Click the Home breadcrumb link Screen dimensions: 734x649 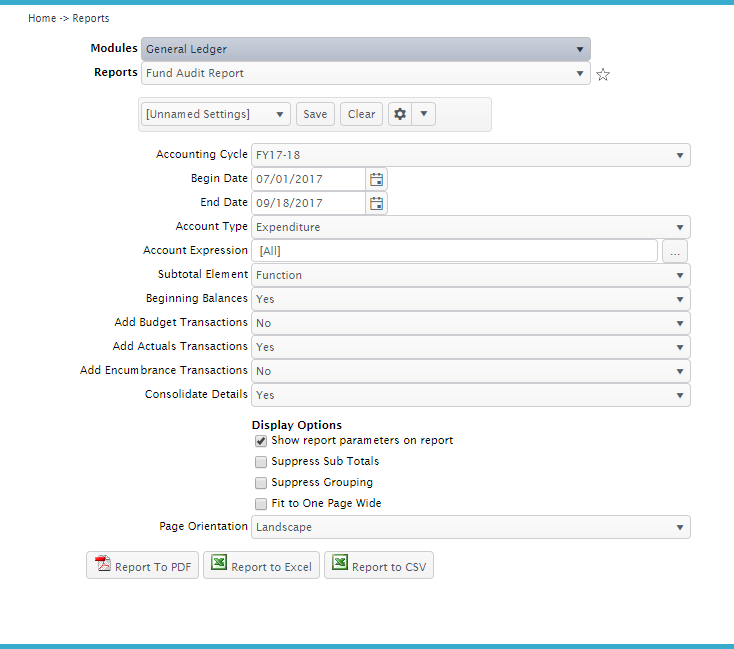42,18
